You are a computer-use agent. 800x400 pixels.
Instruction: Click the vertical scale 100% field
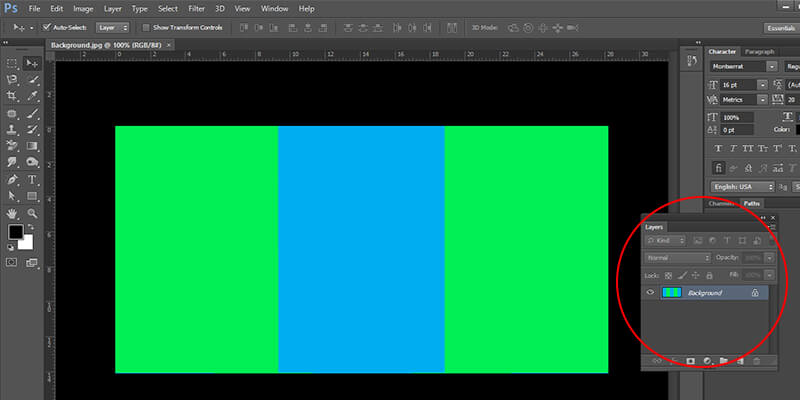[737, 117]
